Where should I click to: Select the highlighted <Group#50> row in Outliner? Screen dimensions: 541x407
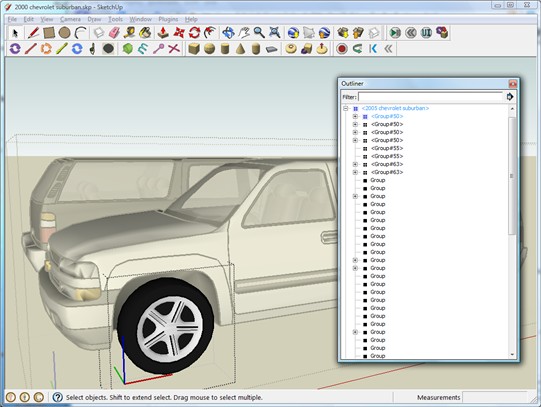387,116
